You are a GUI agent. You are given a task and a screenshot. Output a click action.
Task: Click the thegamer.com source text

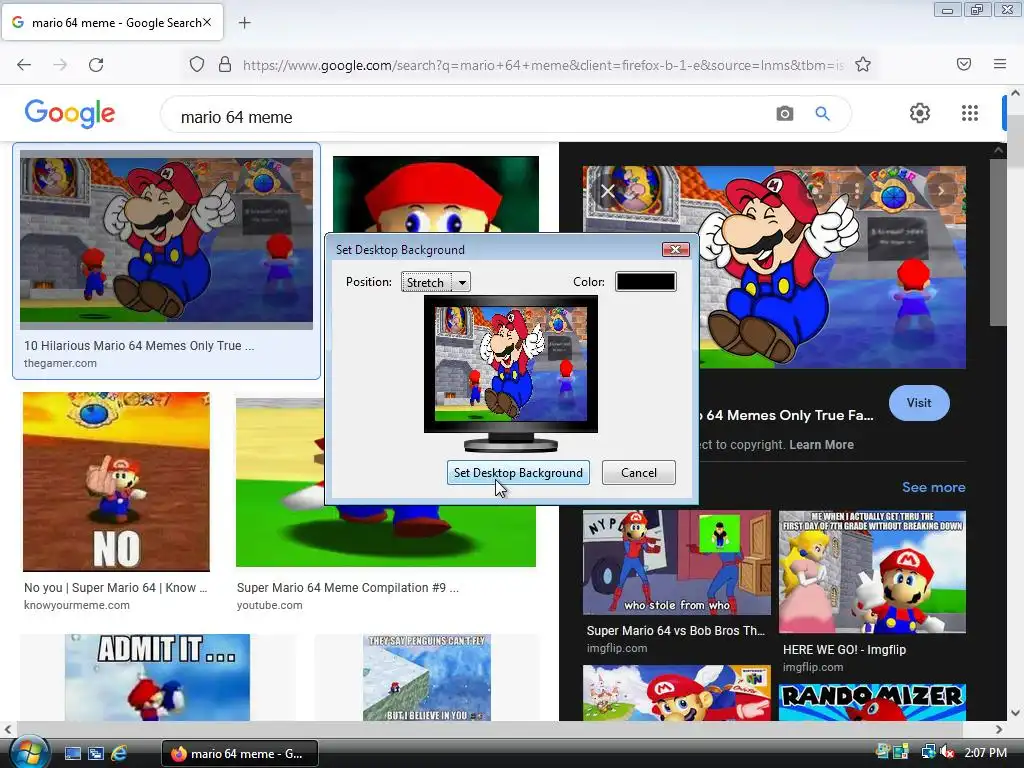pos(60,363)
